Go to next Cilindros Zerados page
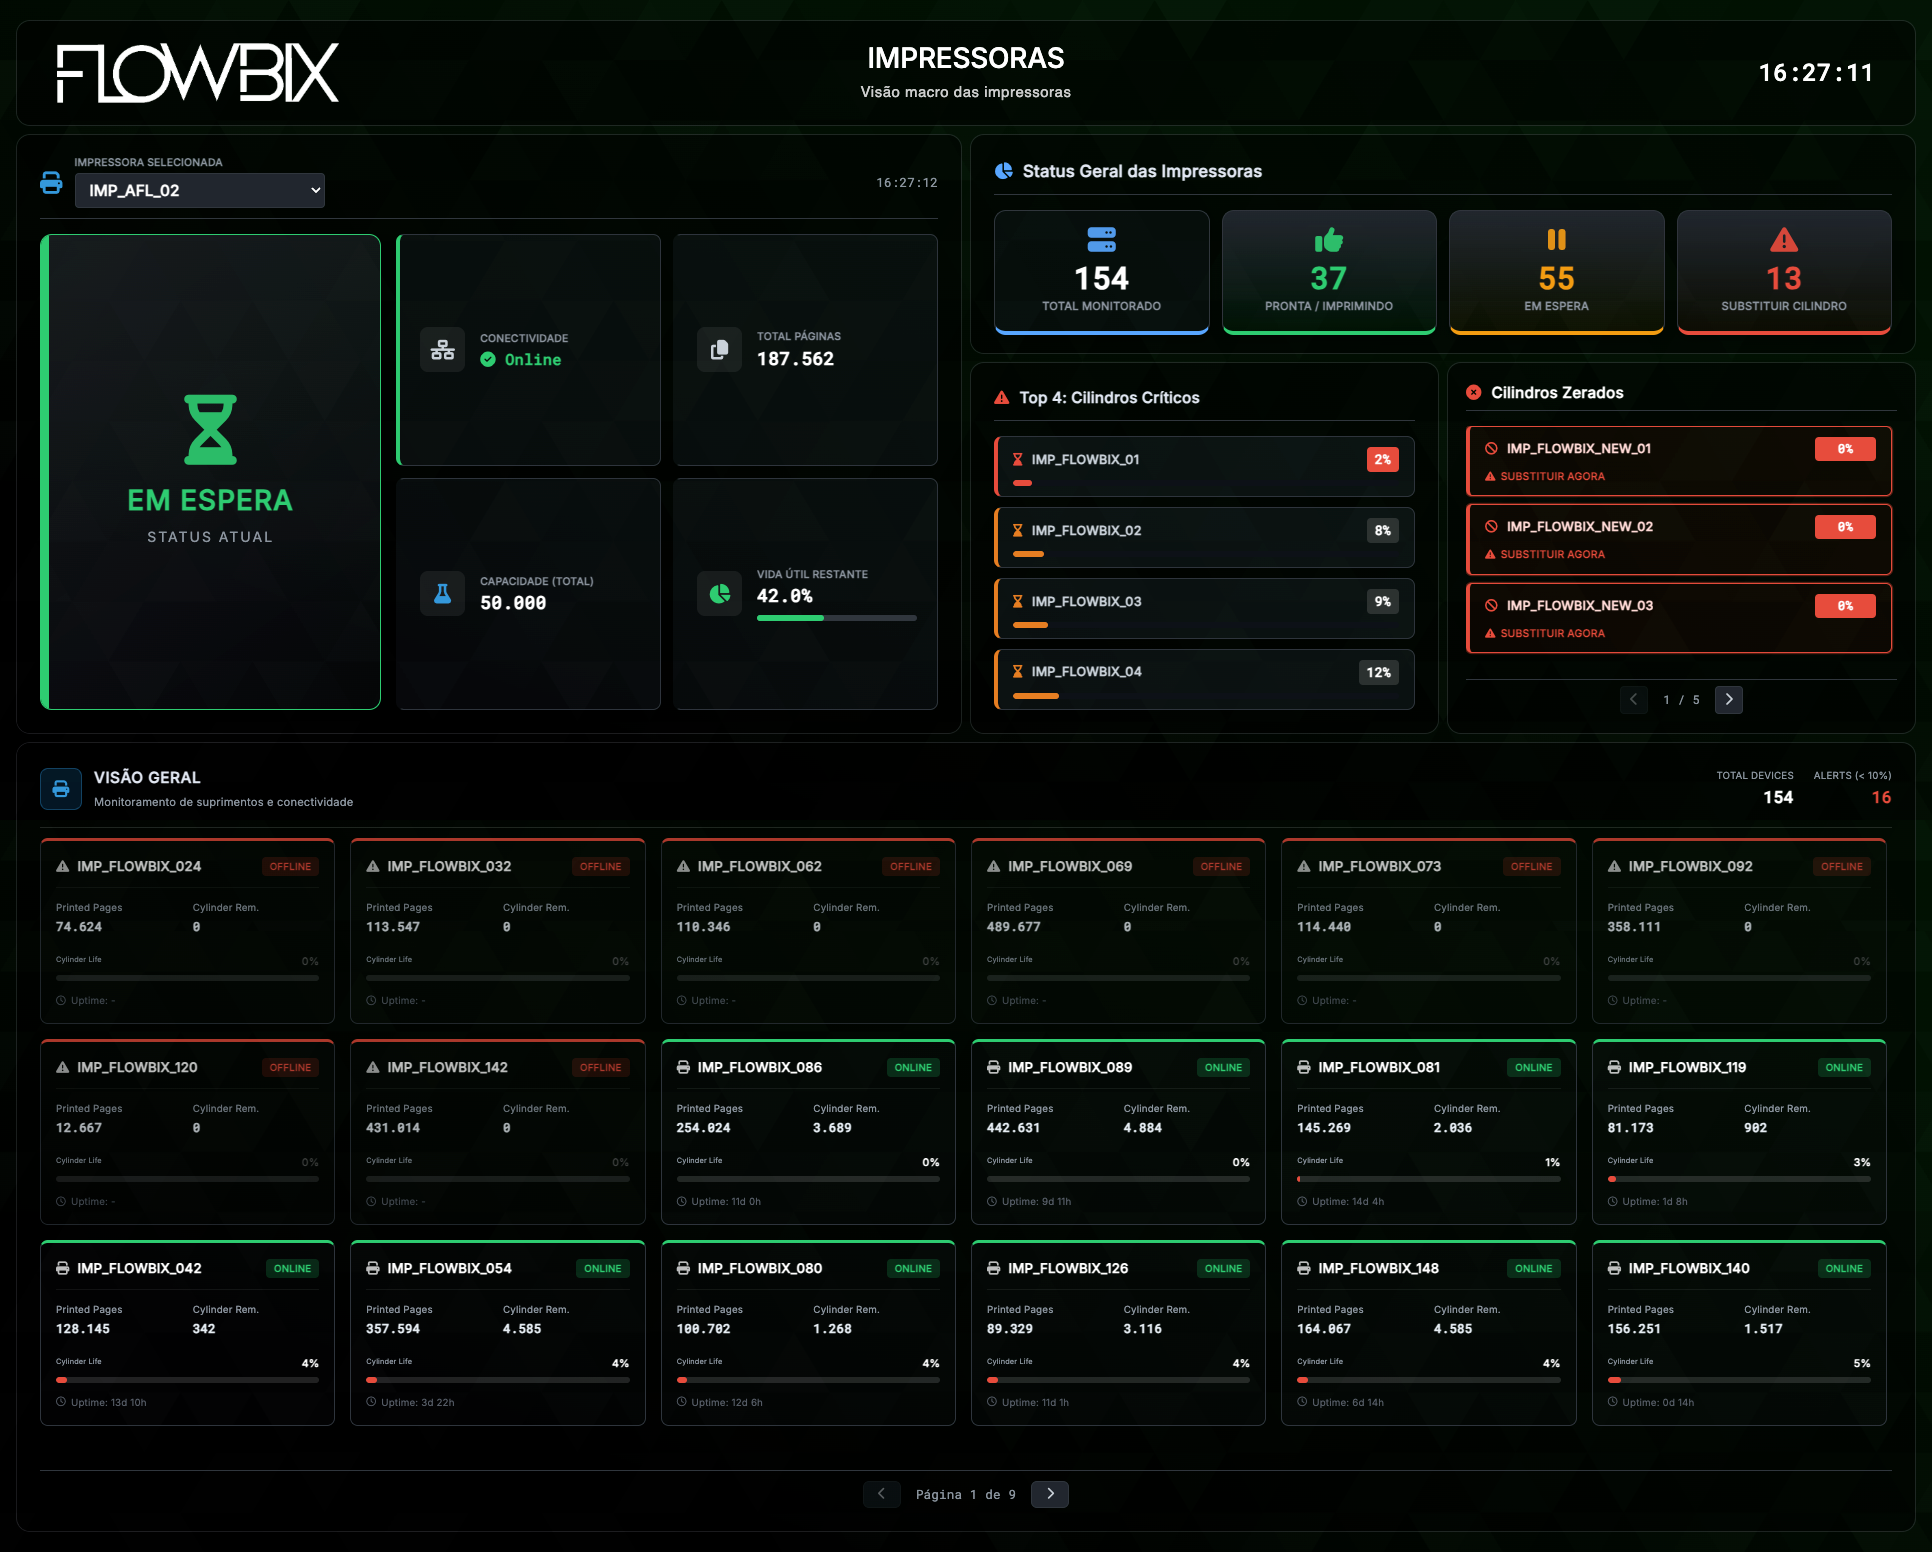The width and height of the screenshot is (1932, 1552). coord(1729,700)
